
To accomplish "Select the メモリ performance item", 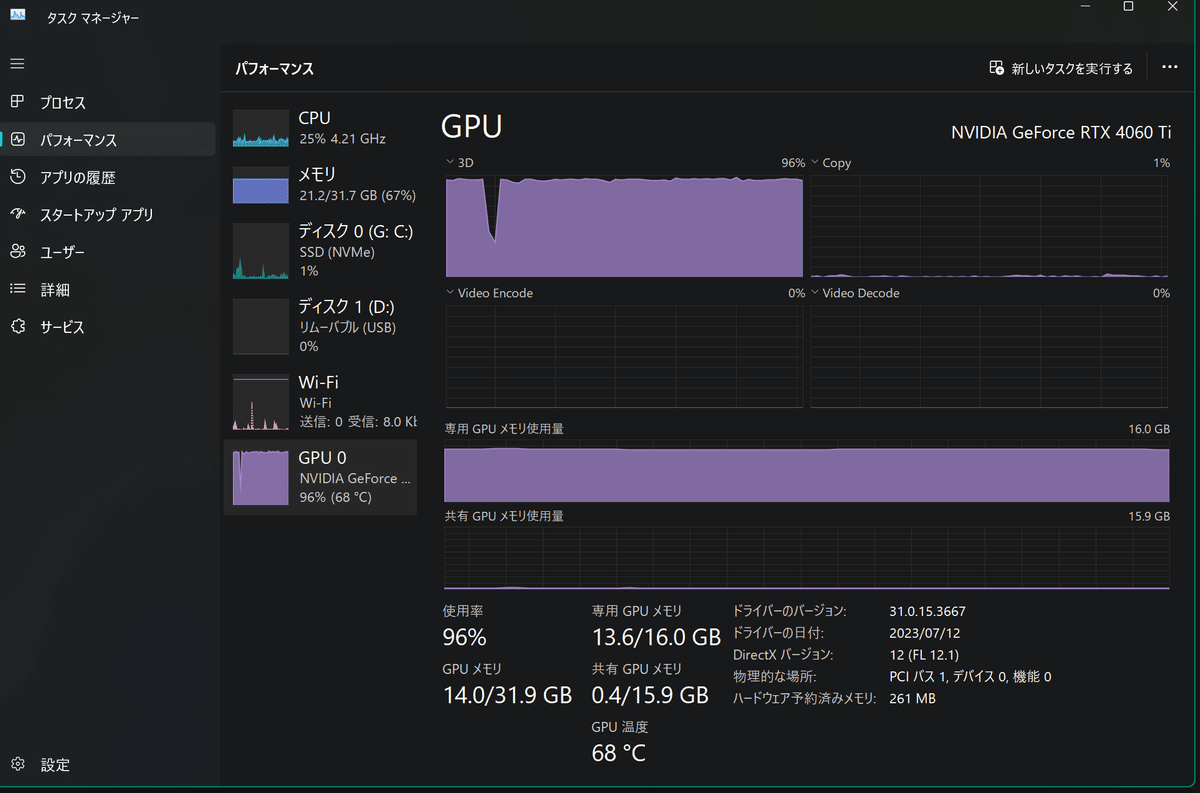I will coord(320,184).
